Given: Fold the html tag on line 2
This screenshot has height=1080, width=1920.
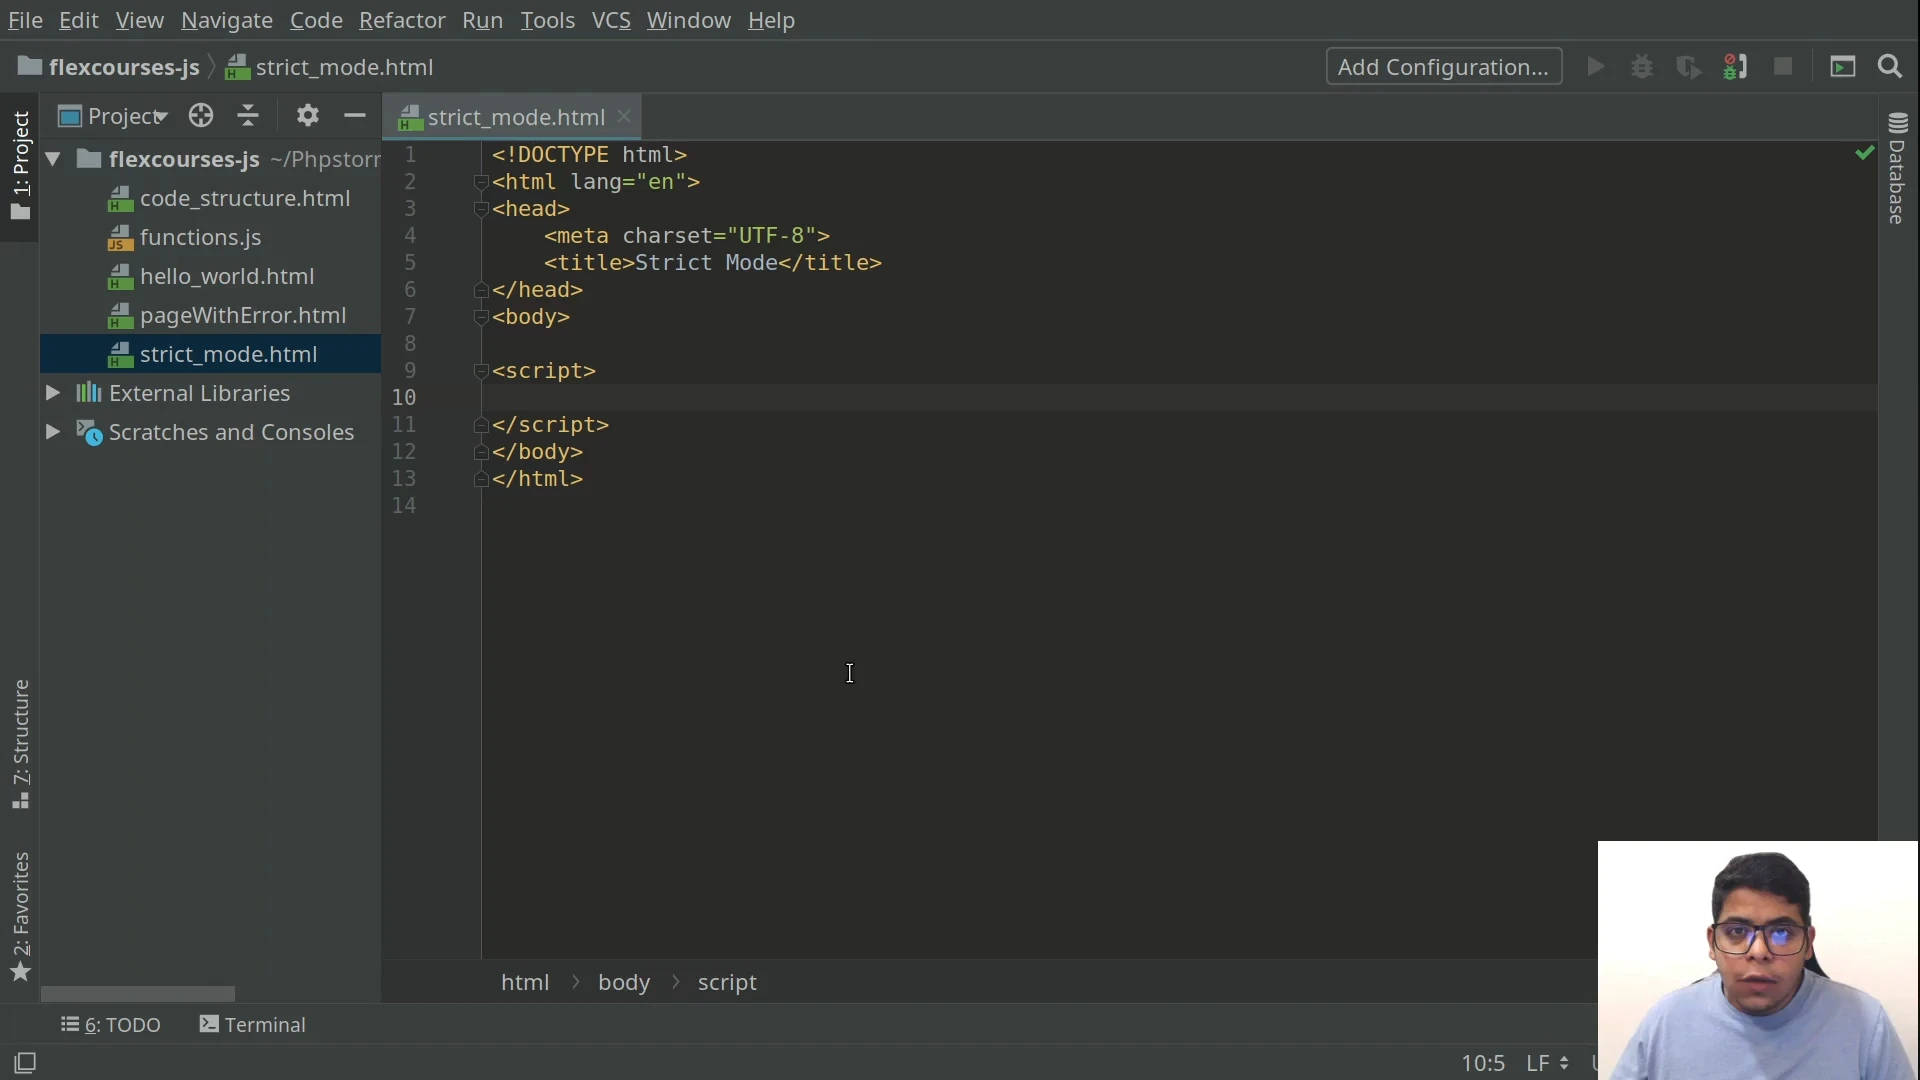Looking at the screenshot, I should click(x=481, y=182).
